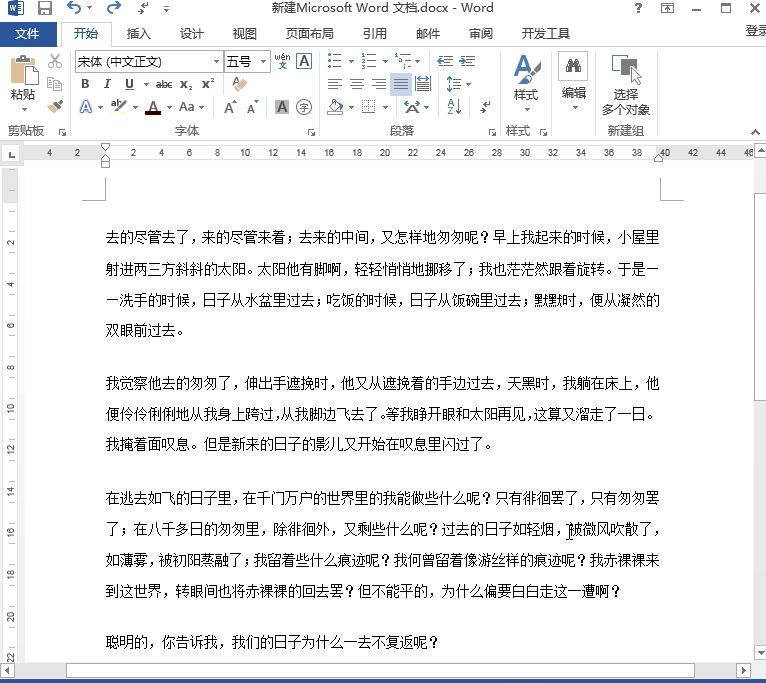The height and width of the screenshot is (683, 766).
Task: Save the document with the floppy disk icon
Action: pyautogui.click(x=45, y=8)
